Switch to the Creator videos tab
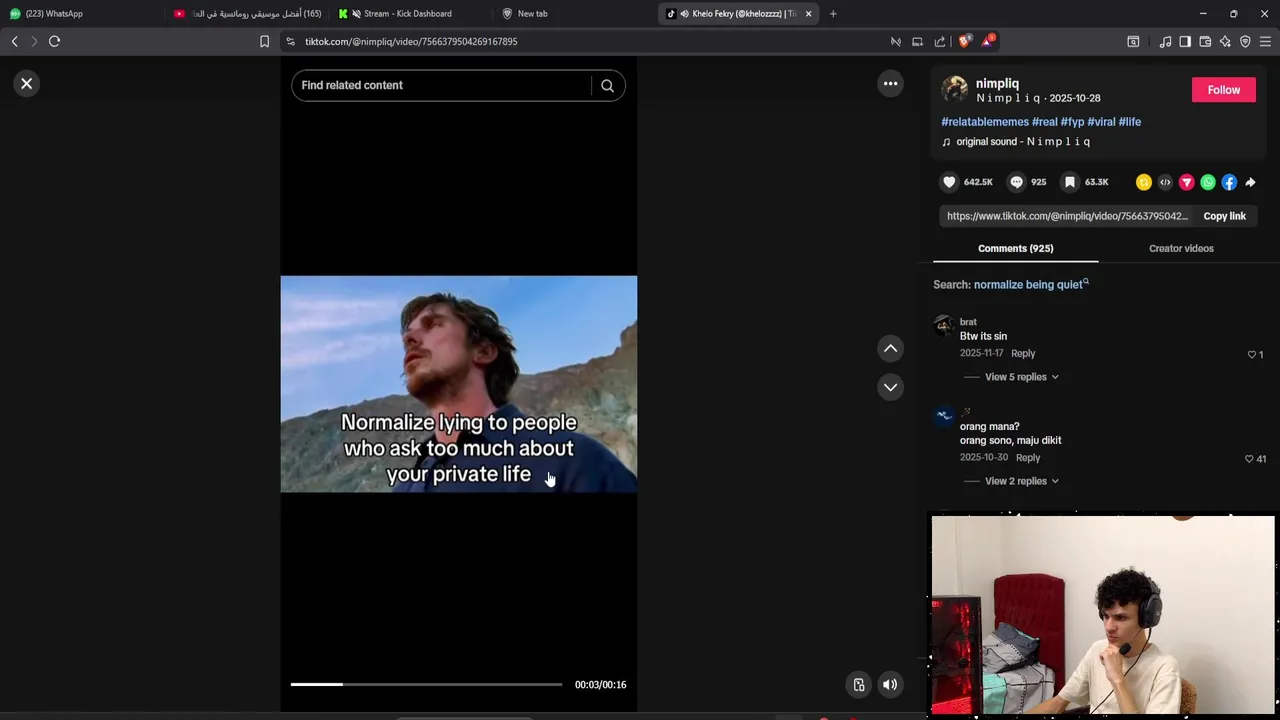 (1181, 248)
